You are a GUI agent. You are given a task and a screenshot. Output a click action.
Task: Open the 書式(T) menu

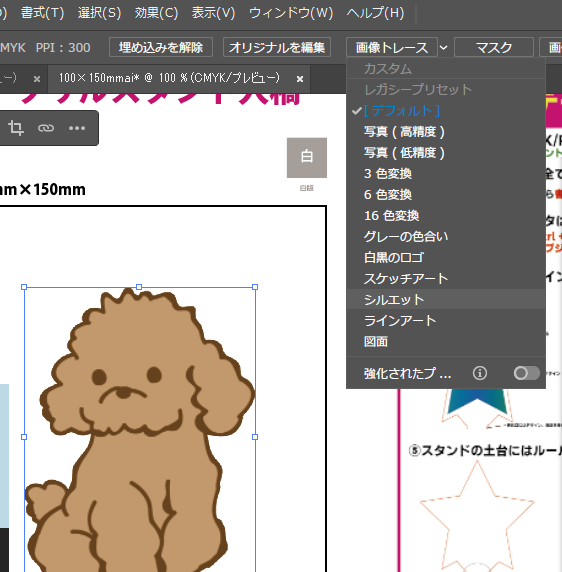tap(42, 13)
